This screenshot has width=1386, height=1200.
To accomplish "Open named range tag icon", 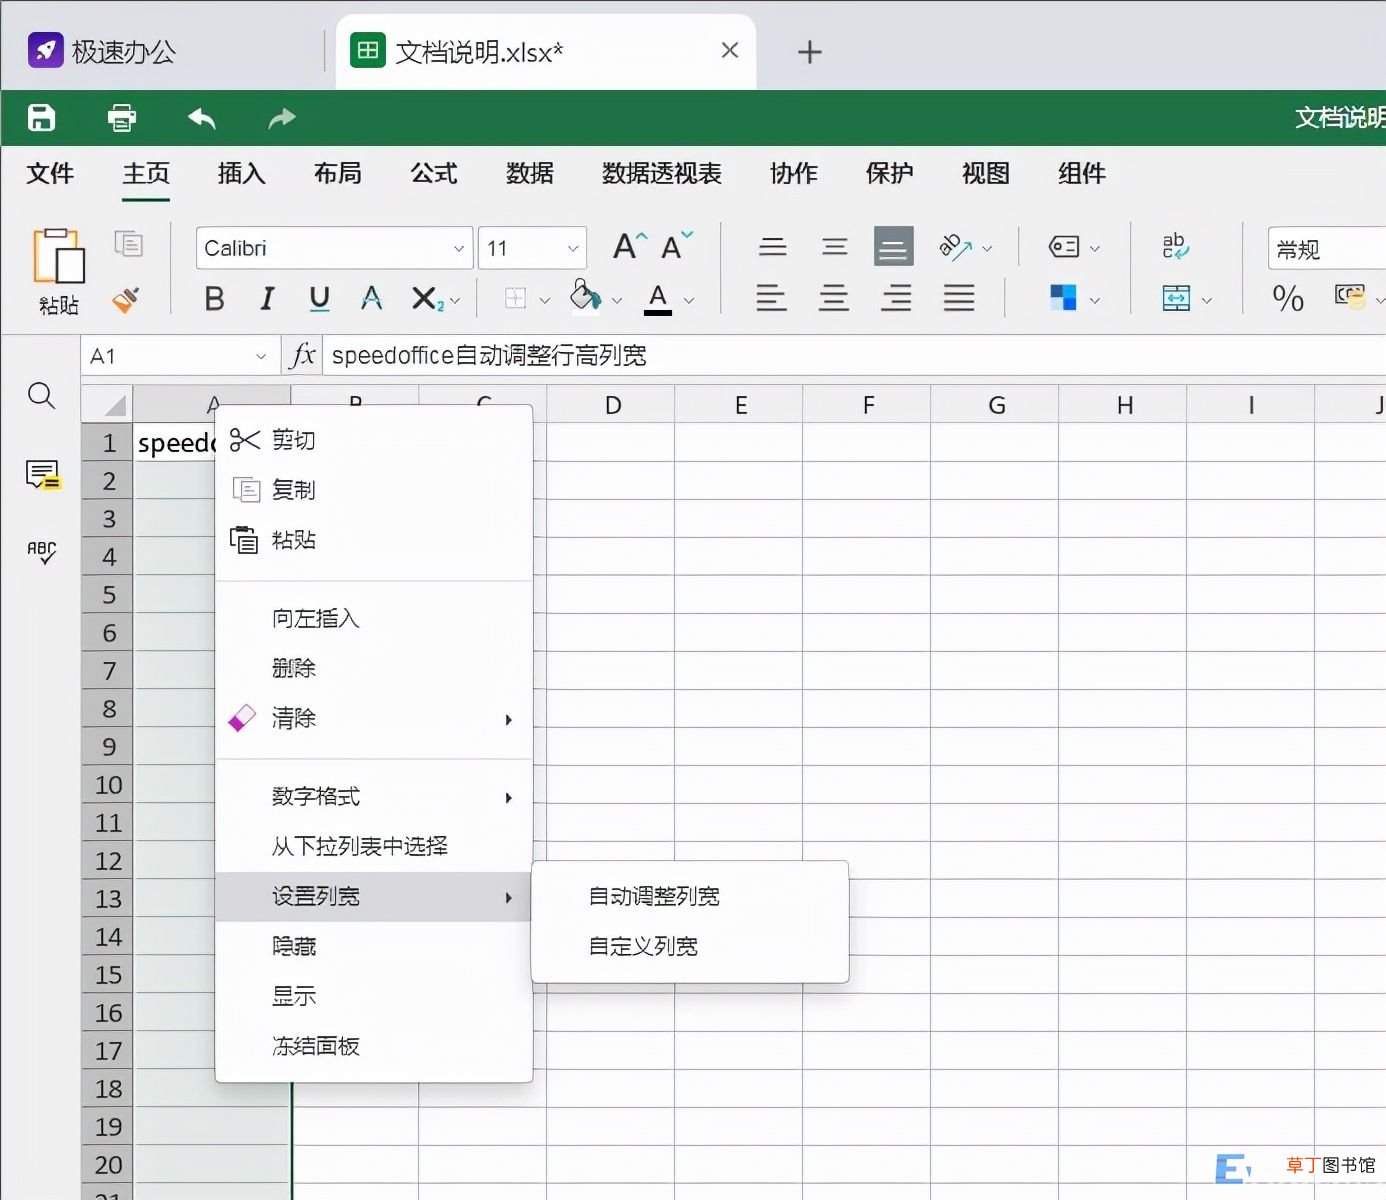I will 1064,246.
